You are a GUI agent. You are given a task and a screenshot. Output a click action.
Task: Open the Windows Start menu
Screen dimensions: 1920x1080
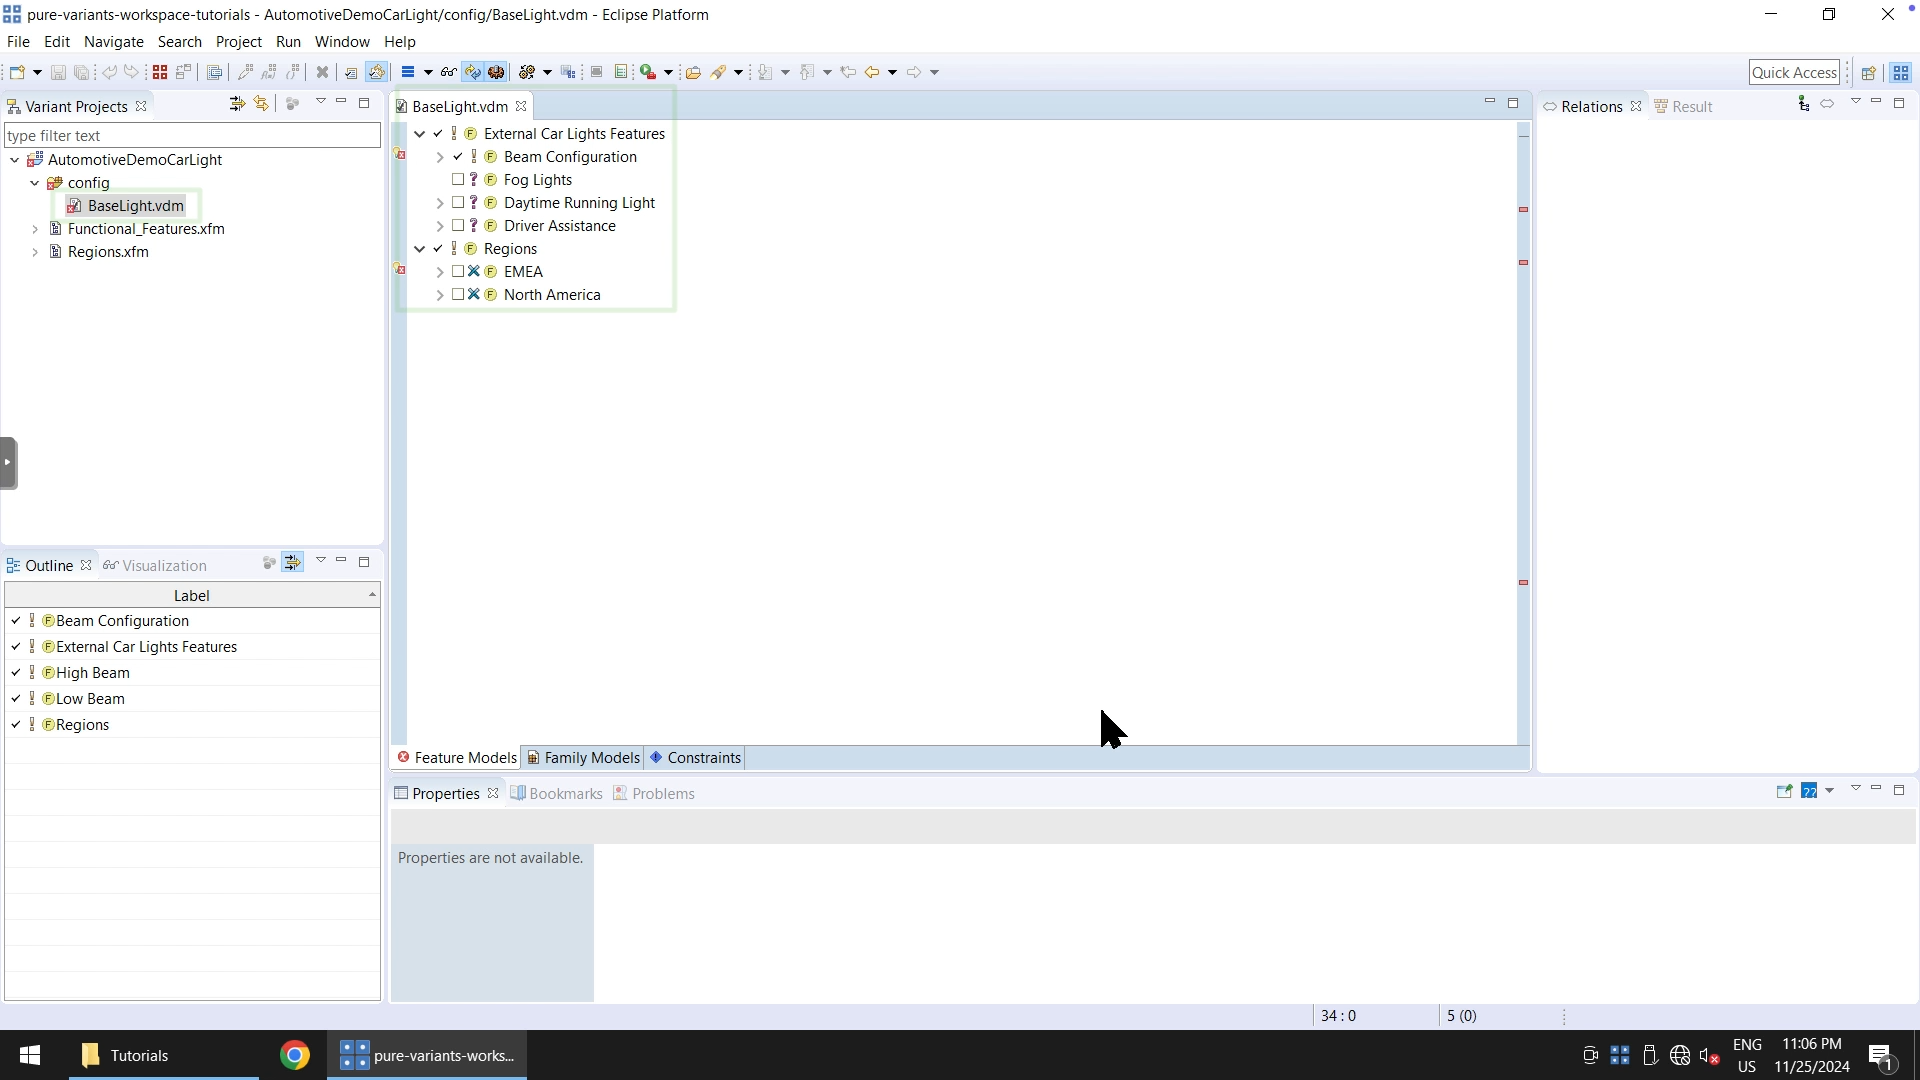(x=30, y=1055)
